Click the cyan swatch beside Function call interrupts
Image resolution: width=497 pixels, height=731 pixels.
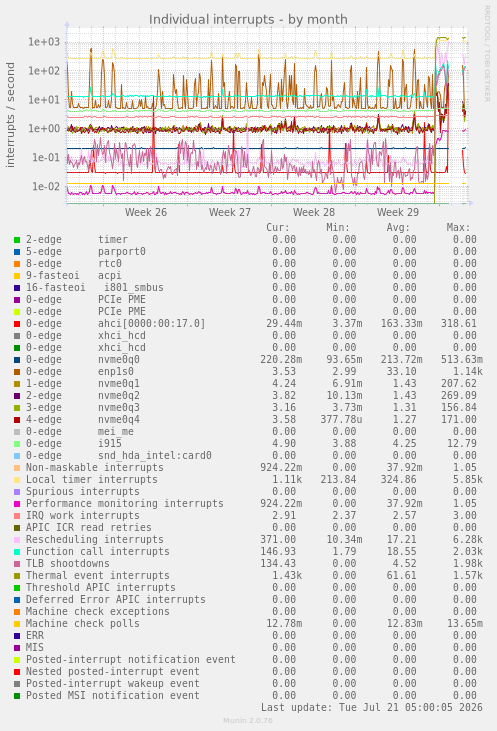pyautogui.click(x=17, y=552)
